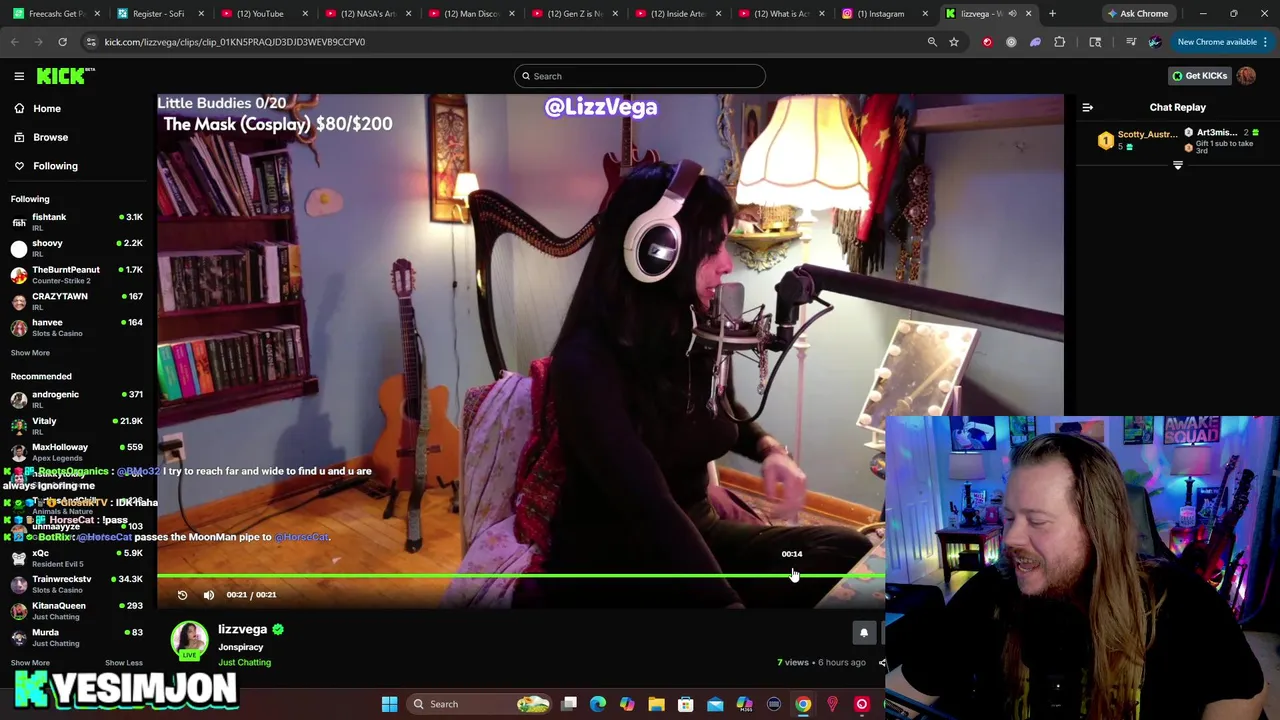This screenshot has height=720, width=1280.
Task: Click the Get KICKs button
Action: tap(1199, 76)
